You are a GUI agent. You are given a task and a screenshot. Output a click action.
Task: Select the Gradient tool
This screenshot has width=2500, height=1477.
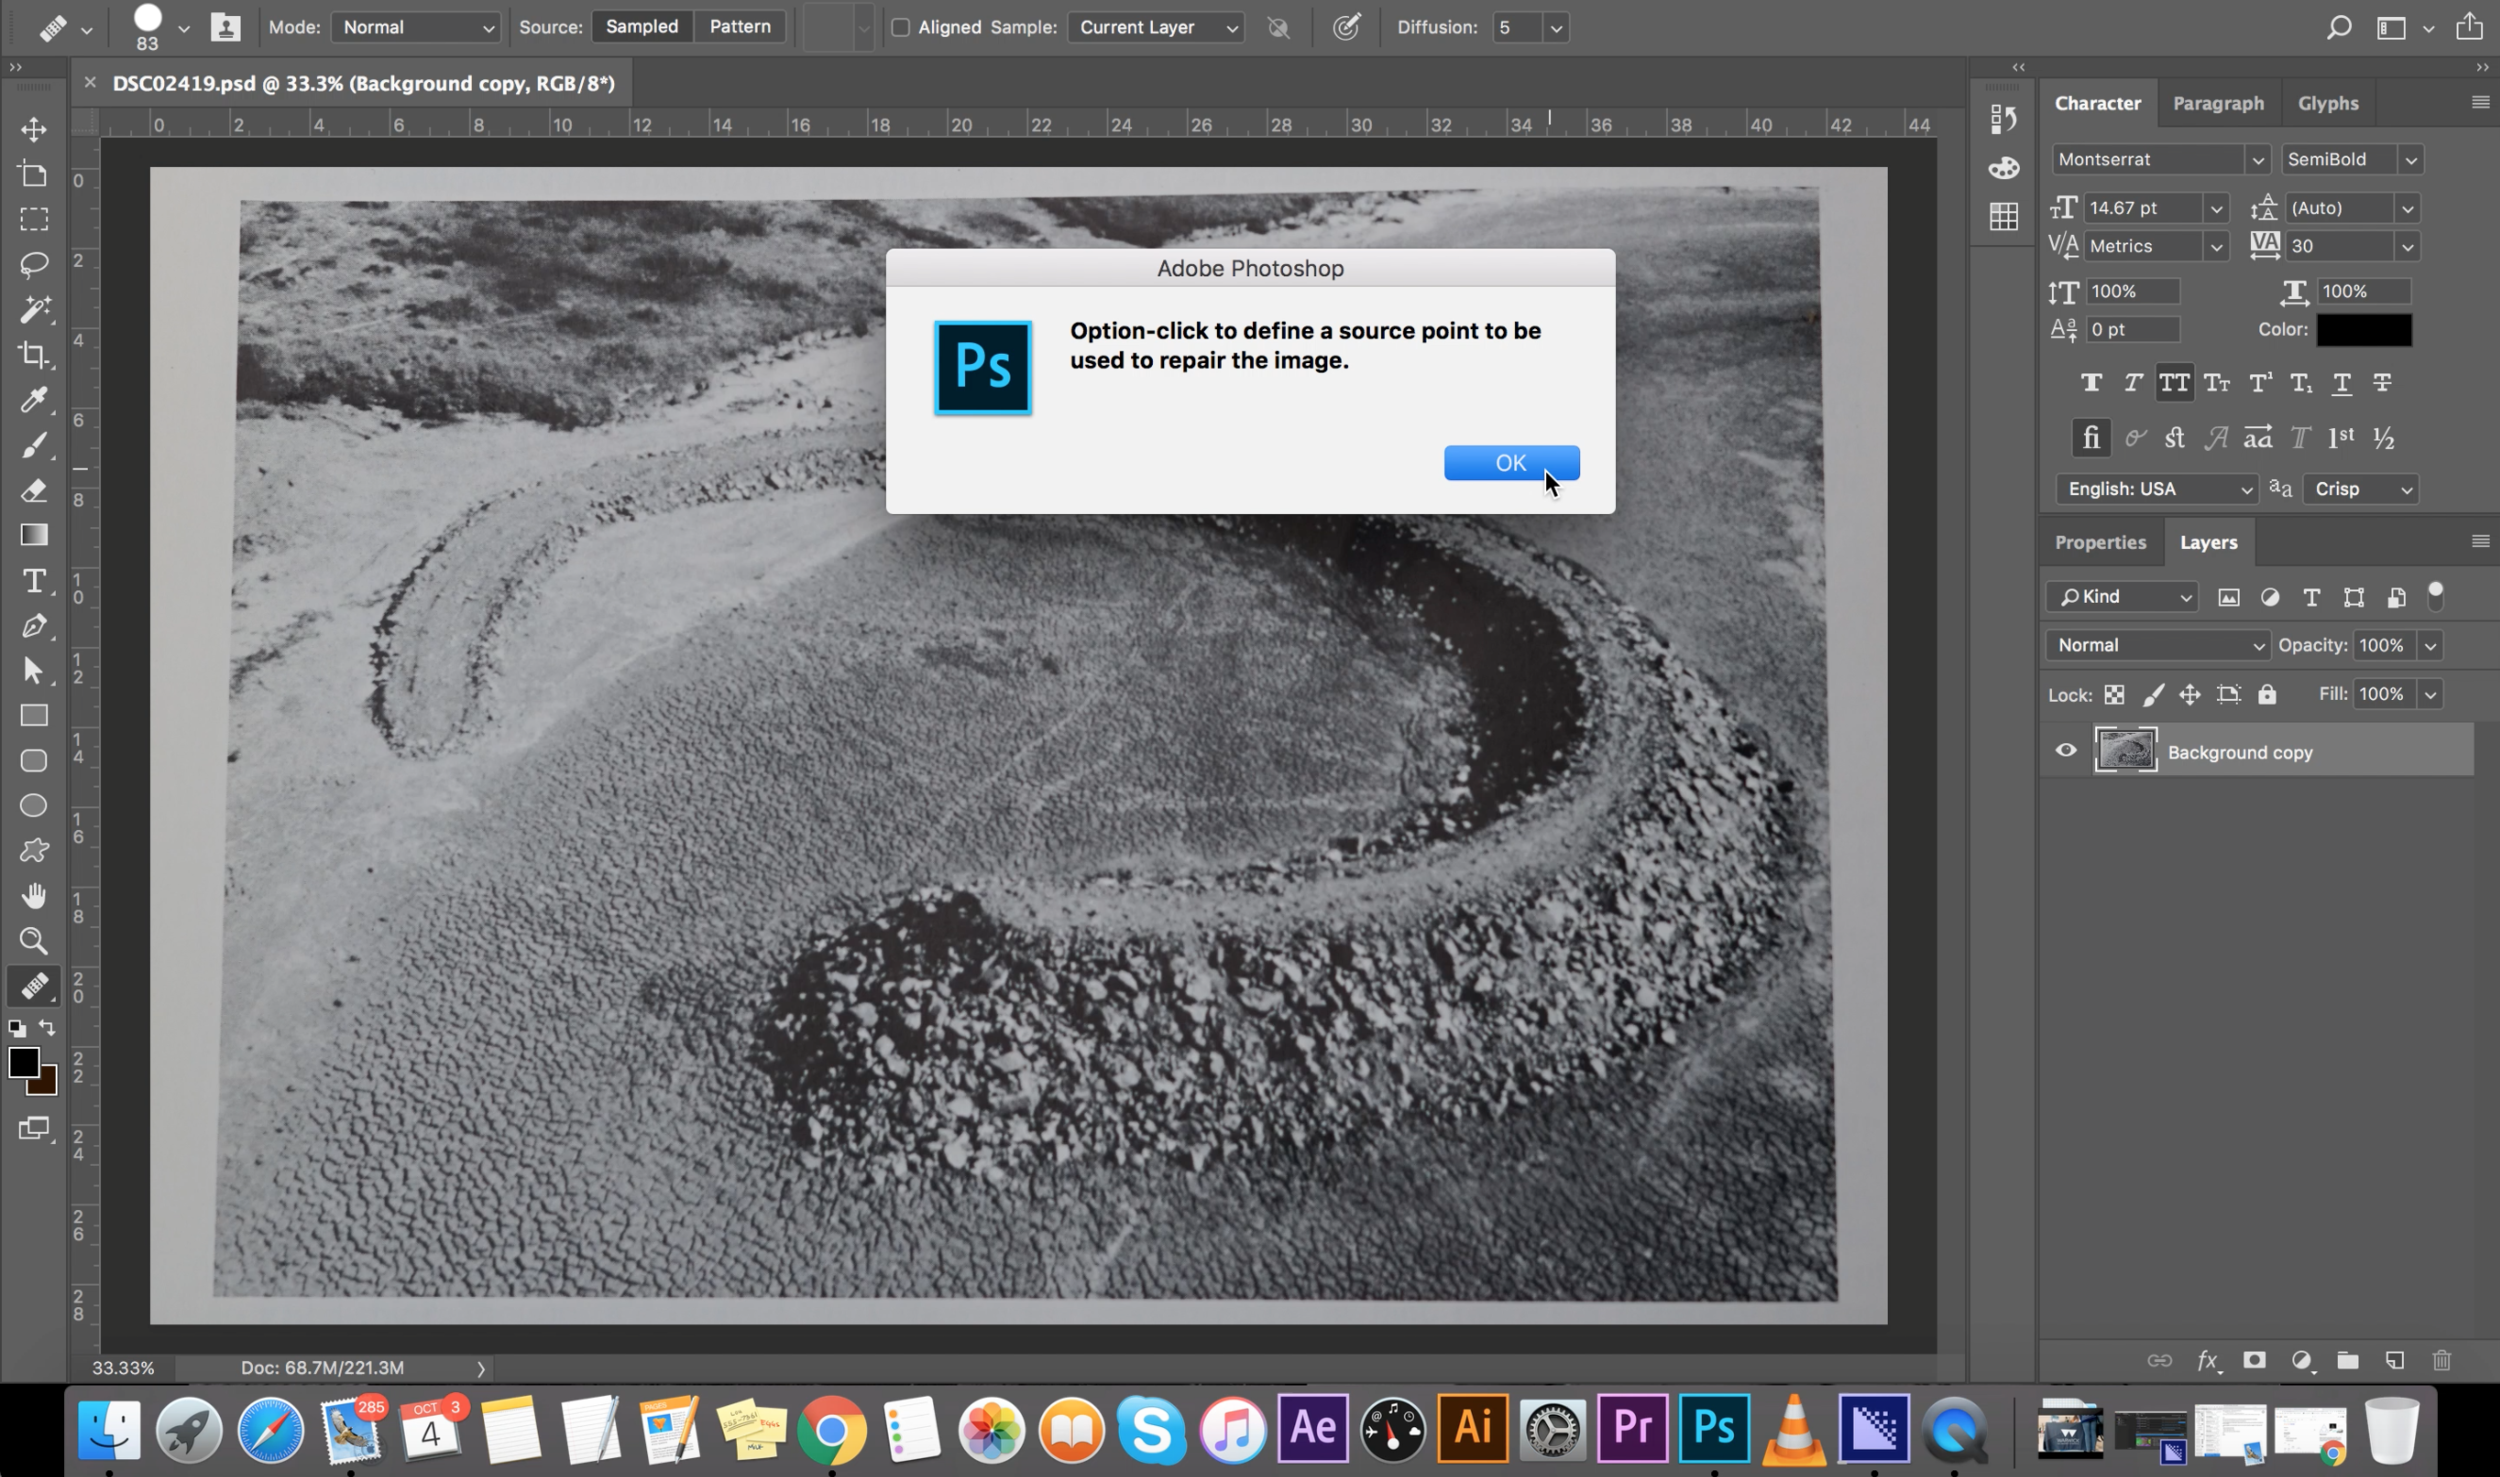34,535
